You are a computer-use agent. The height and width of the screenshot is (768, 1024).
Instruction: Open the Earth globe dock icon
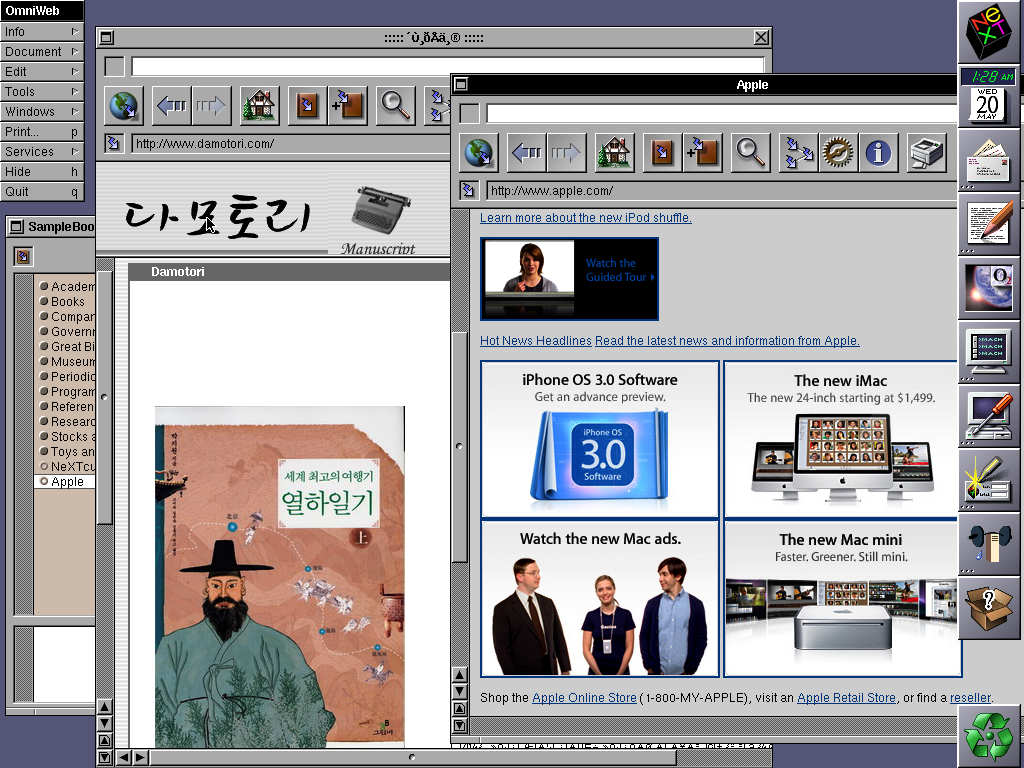[x=989, y=287]
